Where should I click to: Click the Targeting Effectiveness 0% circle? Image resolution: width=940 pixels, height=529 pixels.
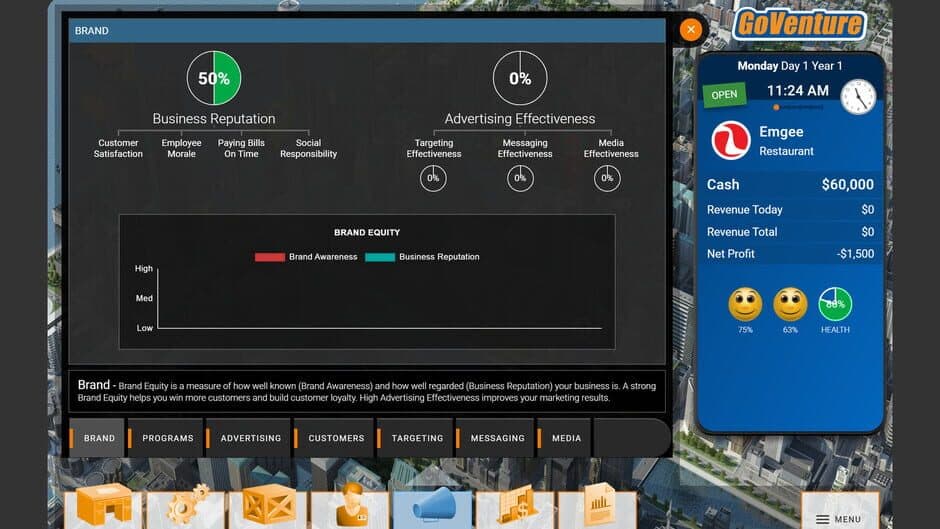pos(433,178)
